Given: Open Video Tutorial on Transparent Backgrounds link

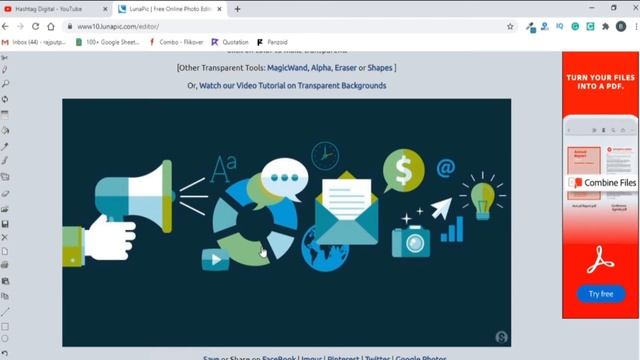Looking at the screenshot, I should 293,85.
